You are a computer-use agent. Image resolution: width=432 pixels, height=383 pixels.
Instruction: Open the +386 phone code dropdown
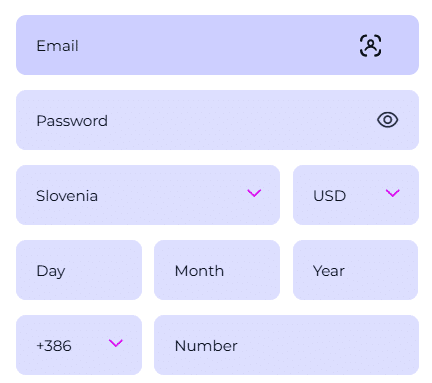click(79, 345)
